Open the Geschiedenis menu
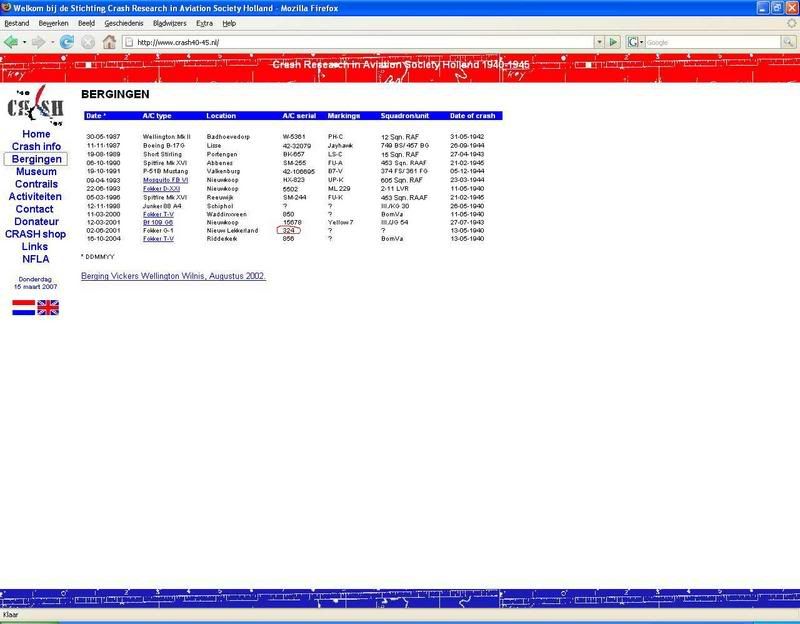Screen dimensions: 800x624 [x=123, y=23]
